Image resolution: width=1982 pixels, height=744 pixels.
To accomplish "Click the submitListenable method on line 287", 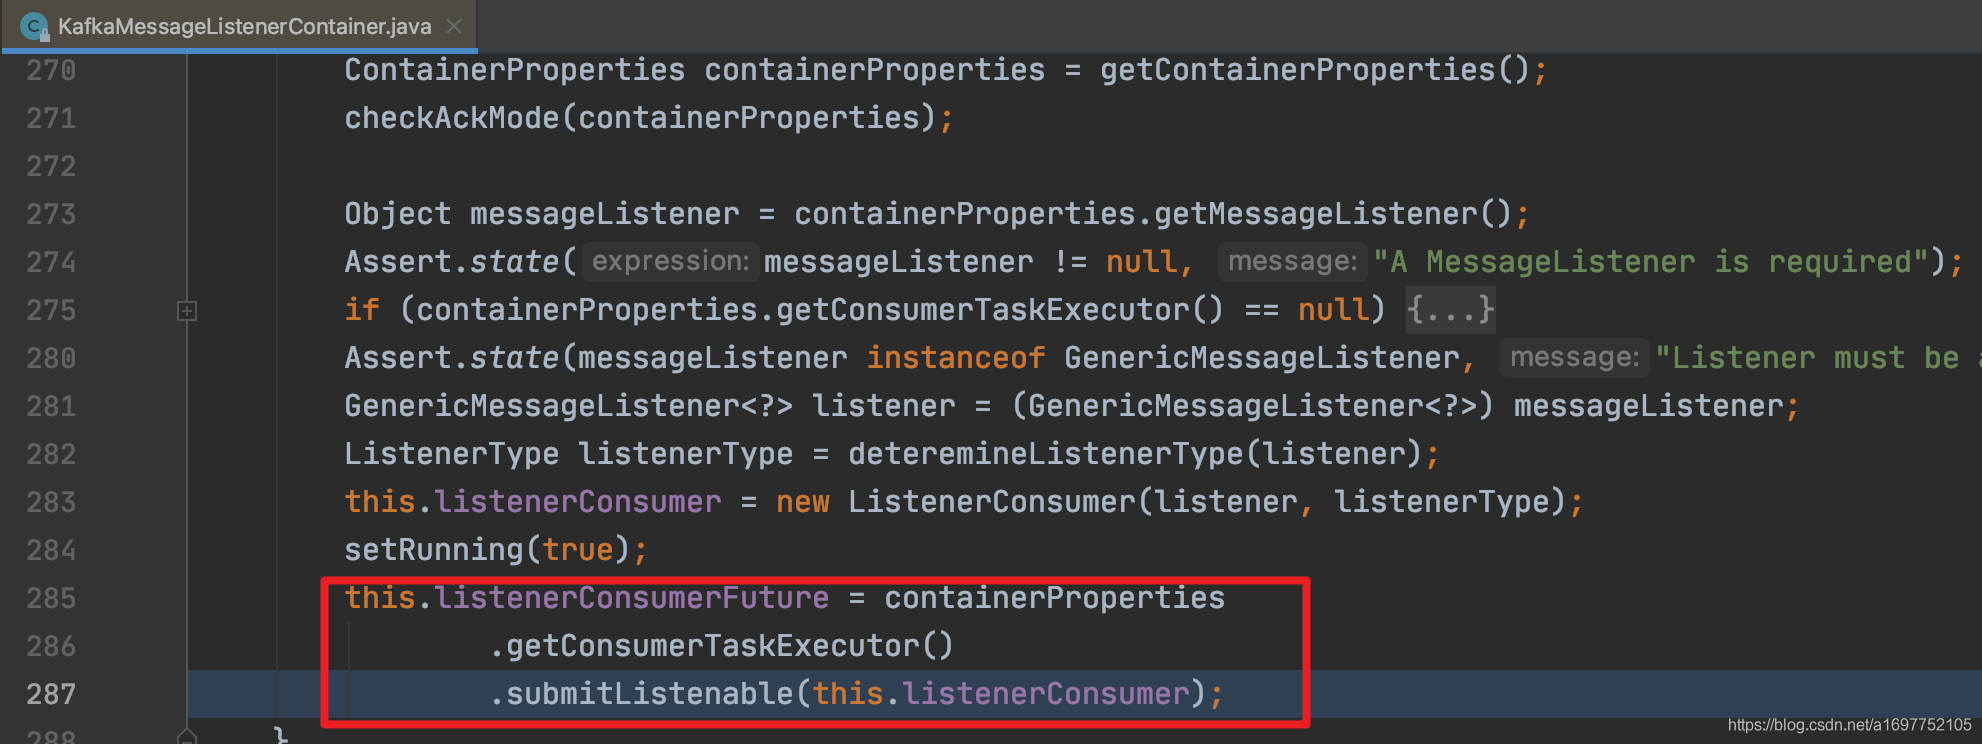I will [x=649, y=694].
